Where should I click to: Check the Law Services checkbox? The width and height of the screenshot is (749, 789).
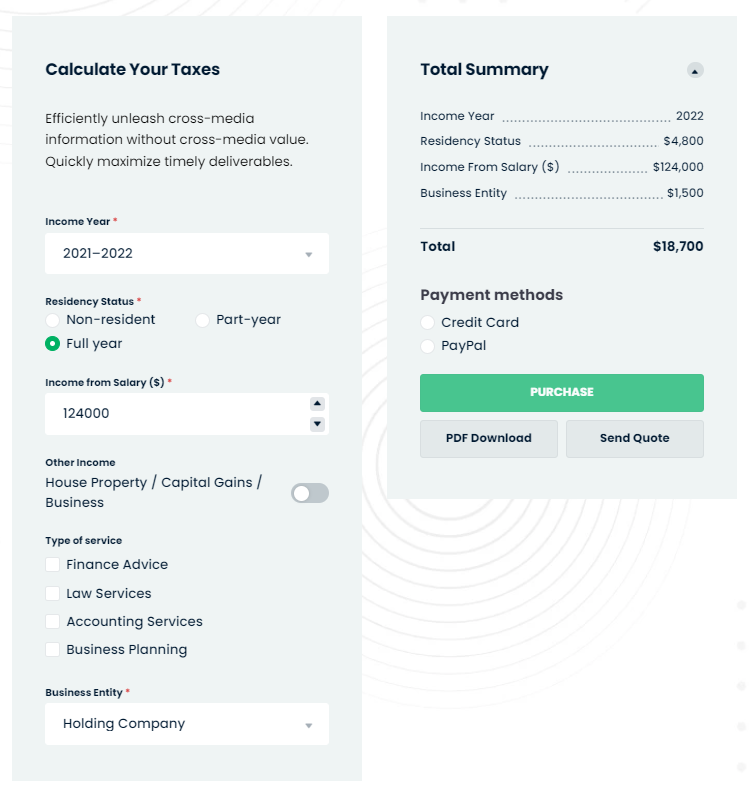click(x=53, y=594)
